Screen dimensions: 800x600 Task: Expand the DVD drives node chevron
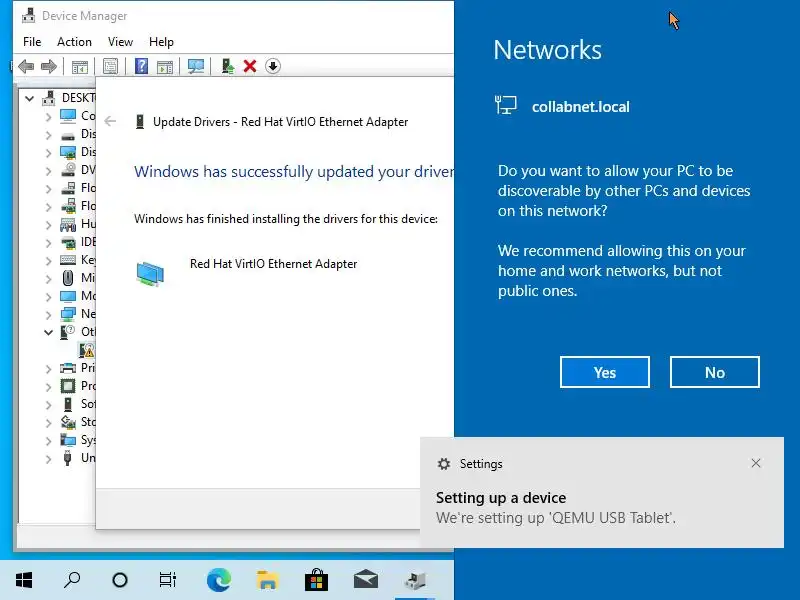[48, 171]
